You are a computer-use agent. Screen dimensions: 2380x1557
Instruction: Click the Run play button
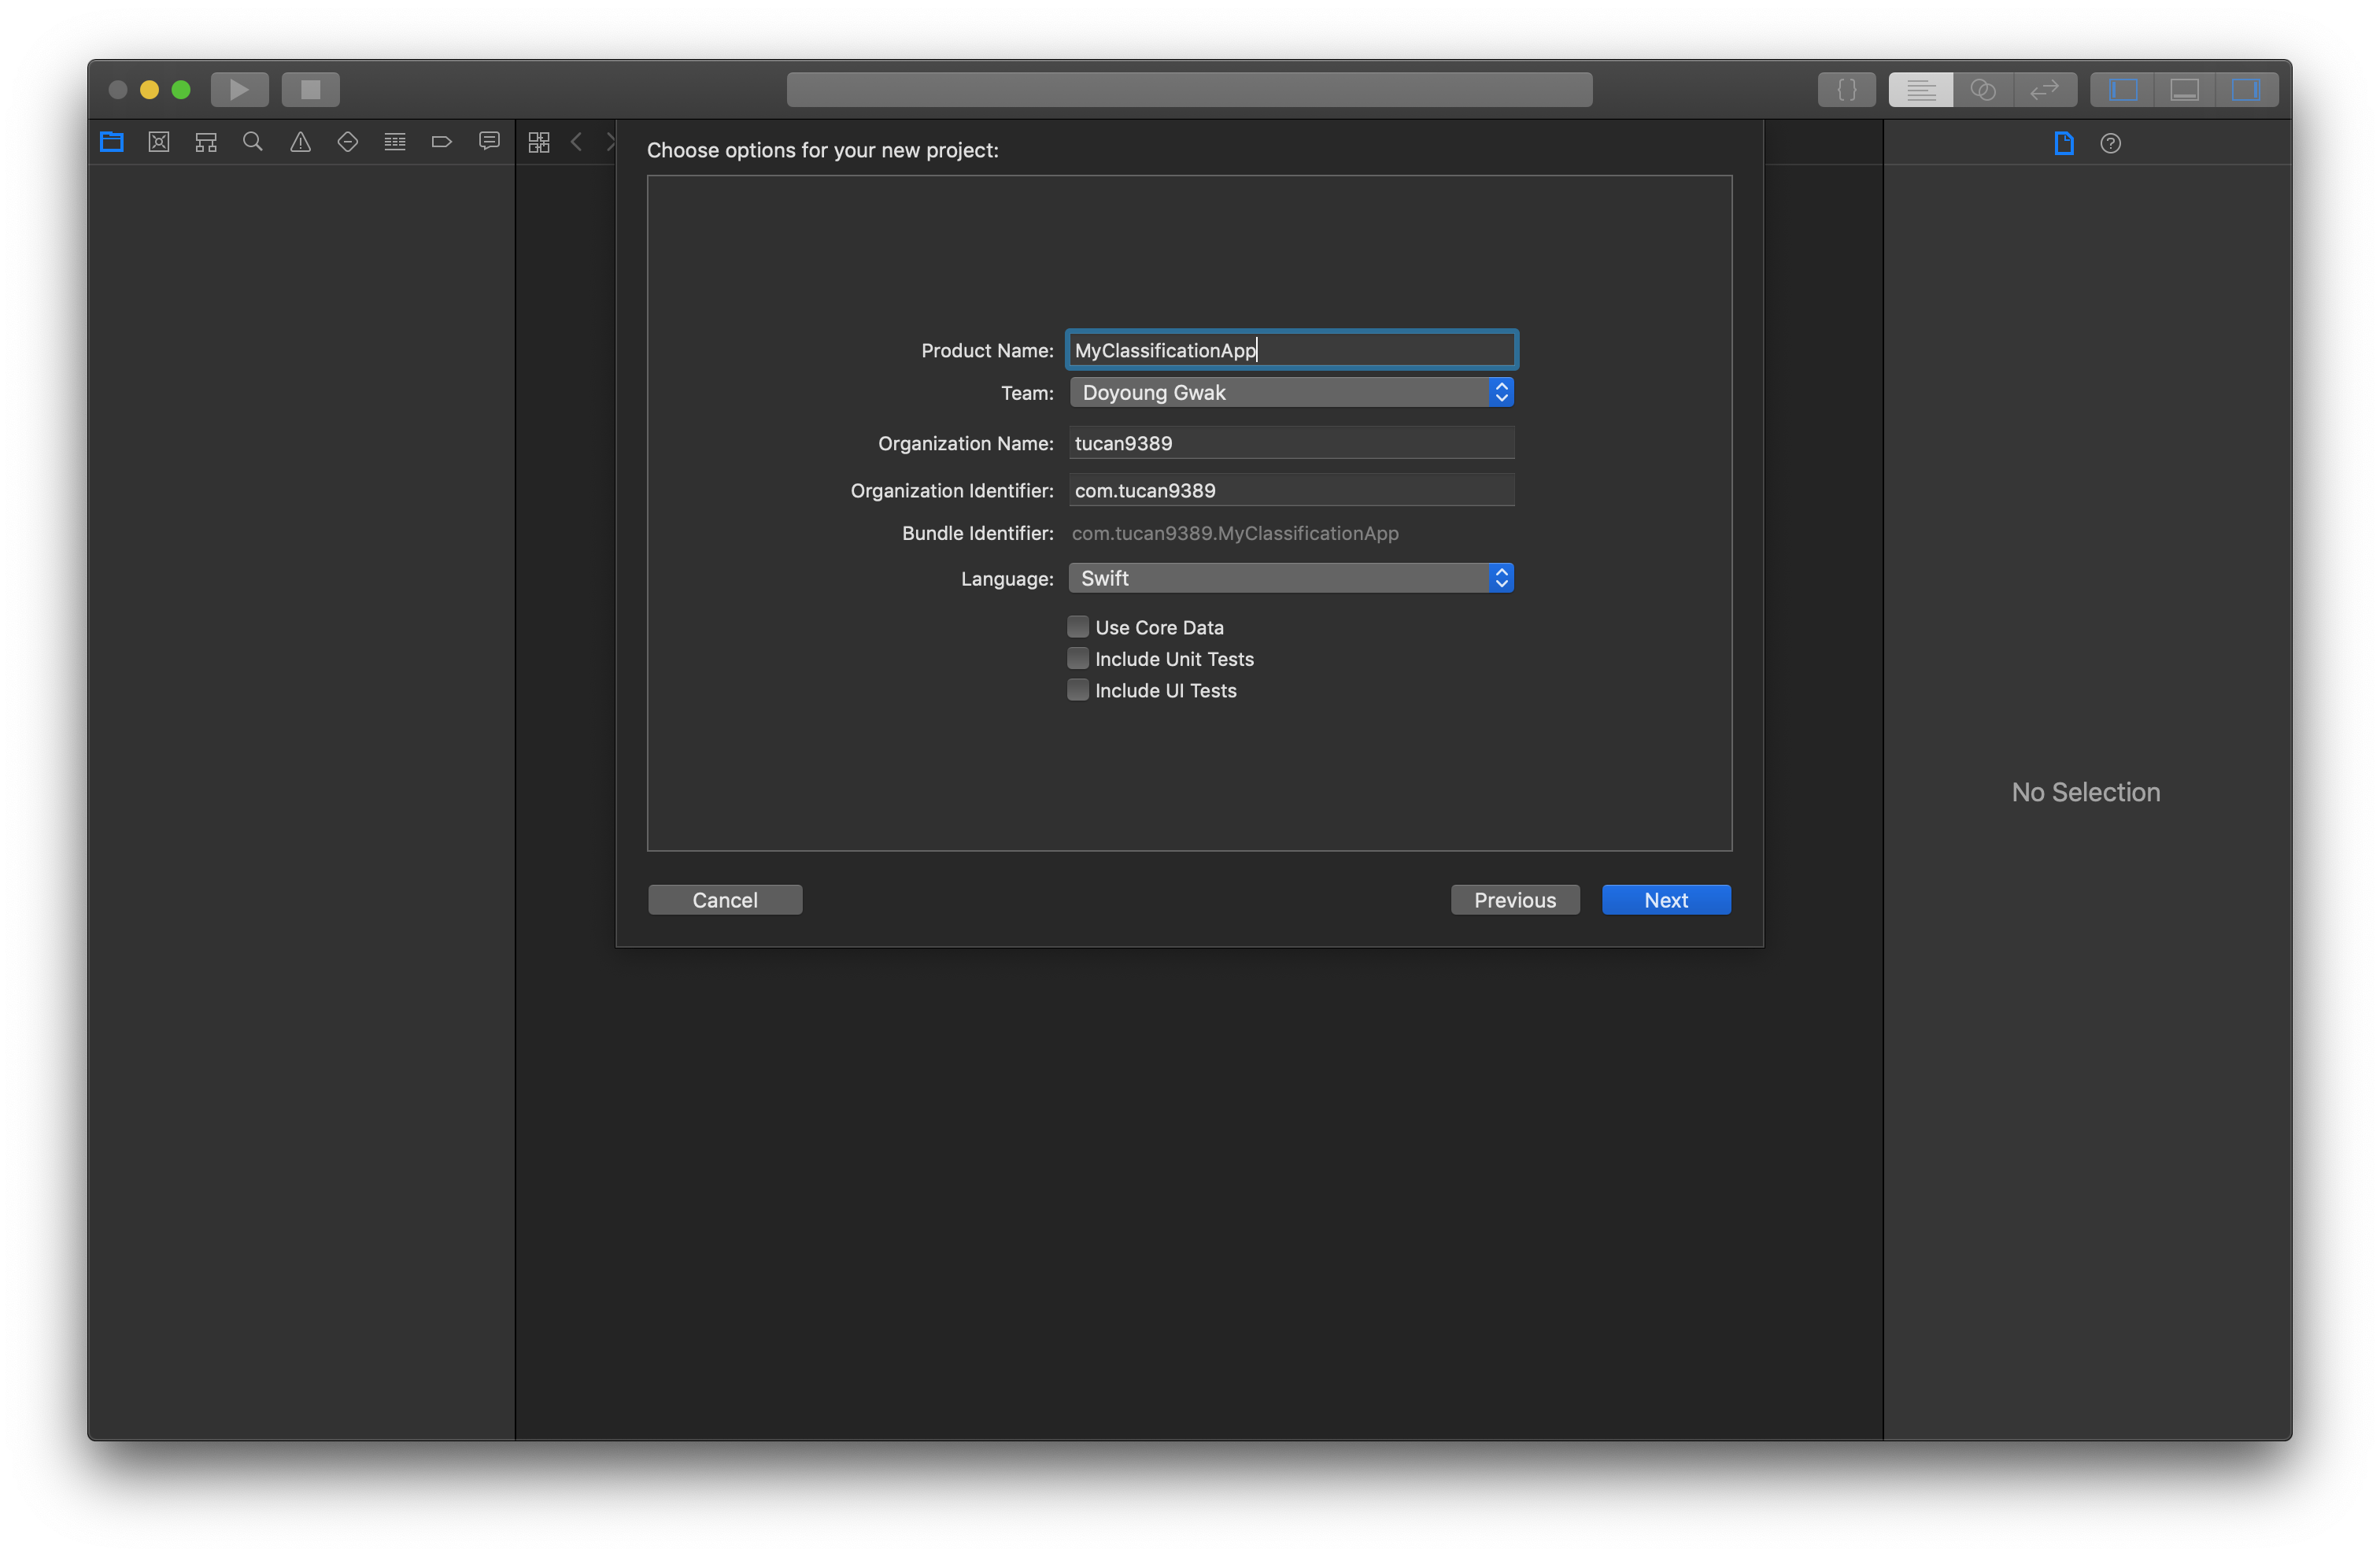point(239,89)
